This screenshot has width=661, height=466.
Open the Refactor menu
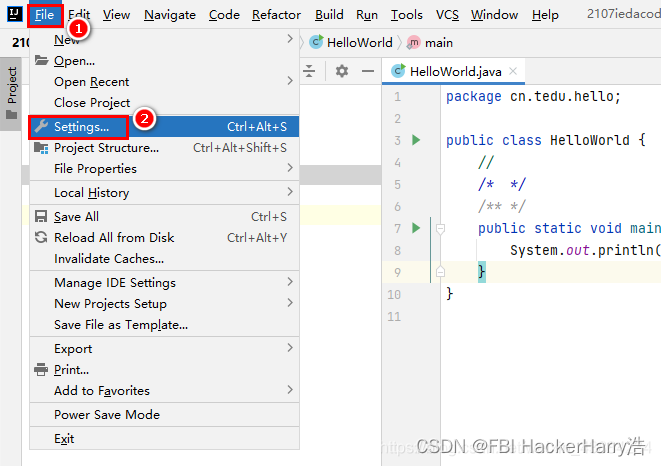click(277, 15)
